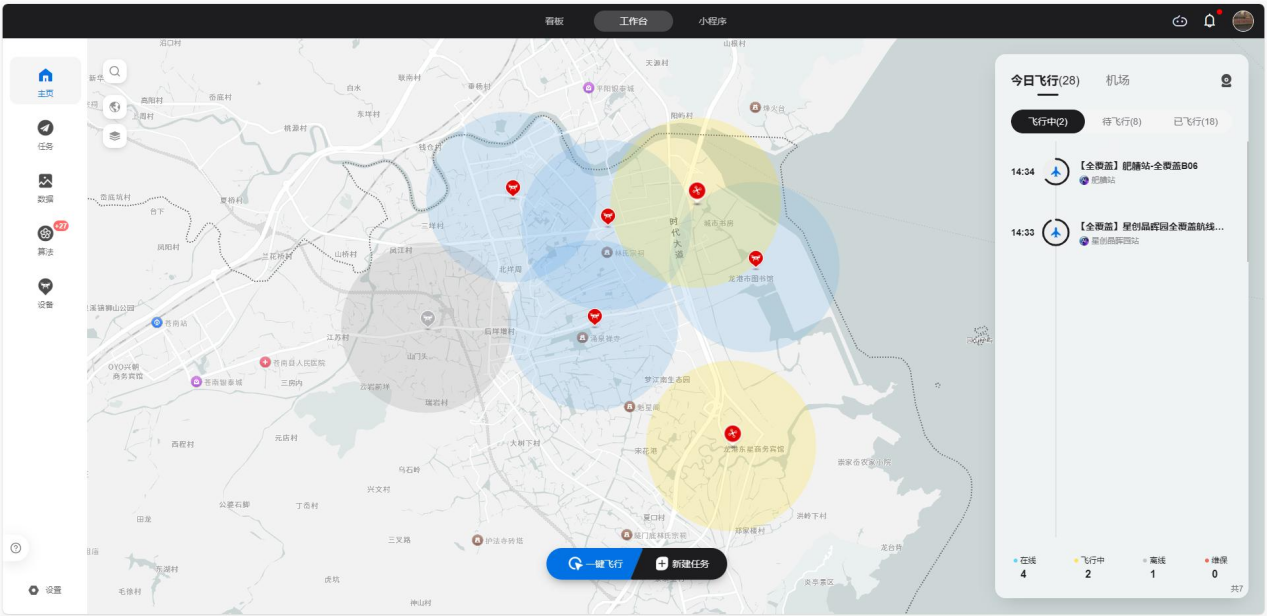1267x616 pixels.
Task: Click the 一键飞行 button
Action: point(595,564)
